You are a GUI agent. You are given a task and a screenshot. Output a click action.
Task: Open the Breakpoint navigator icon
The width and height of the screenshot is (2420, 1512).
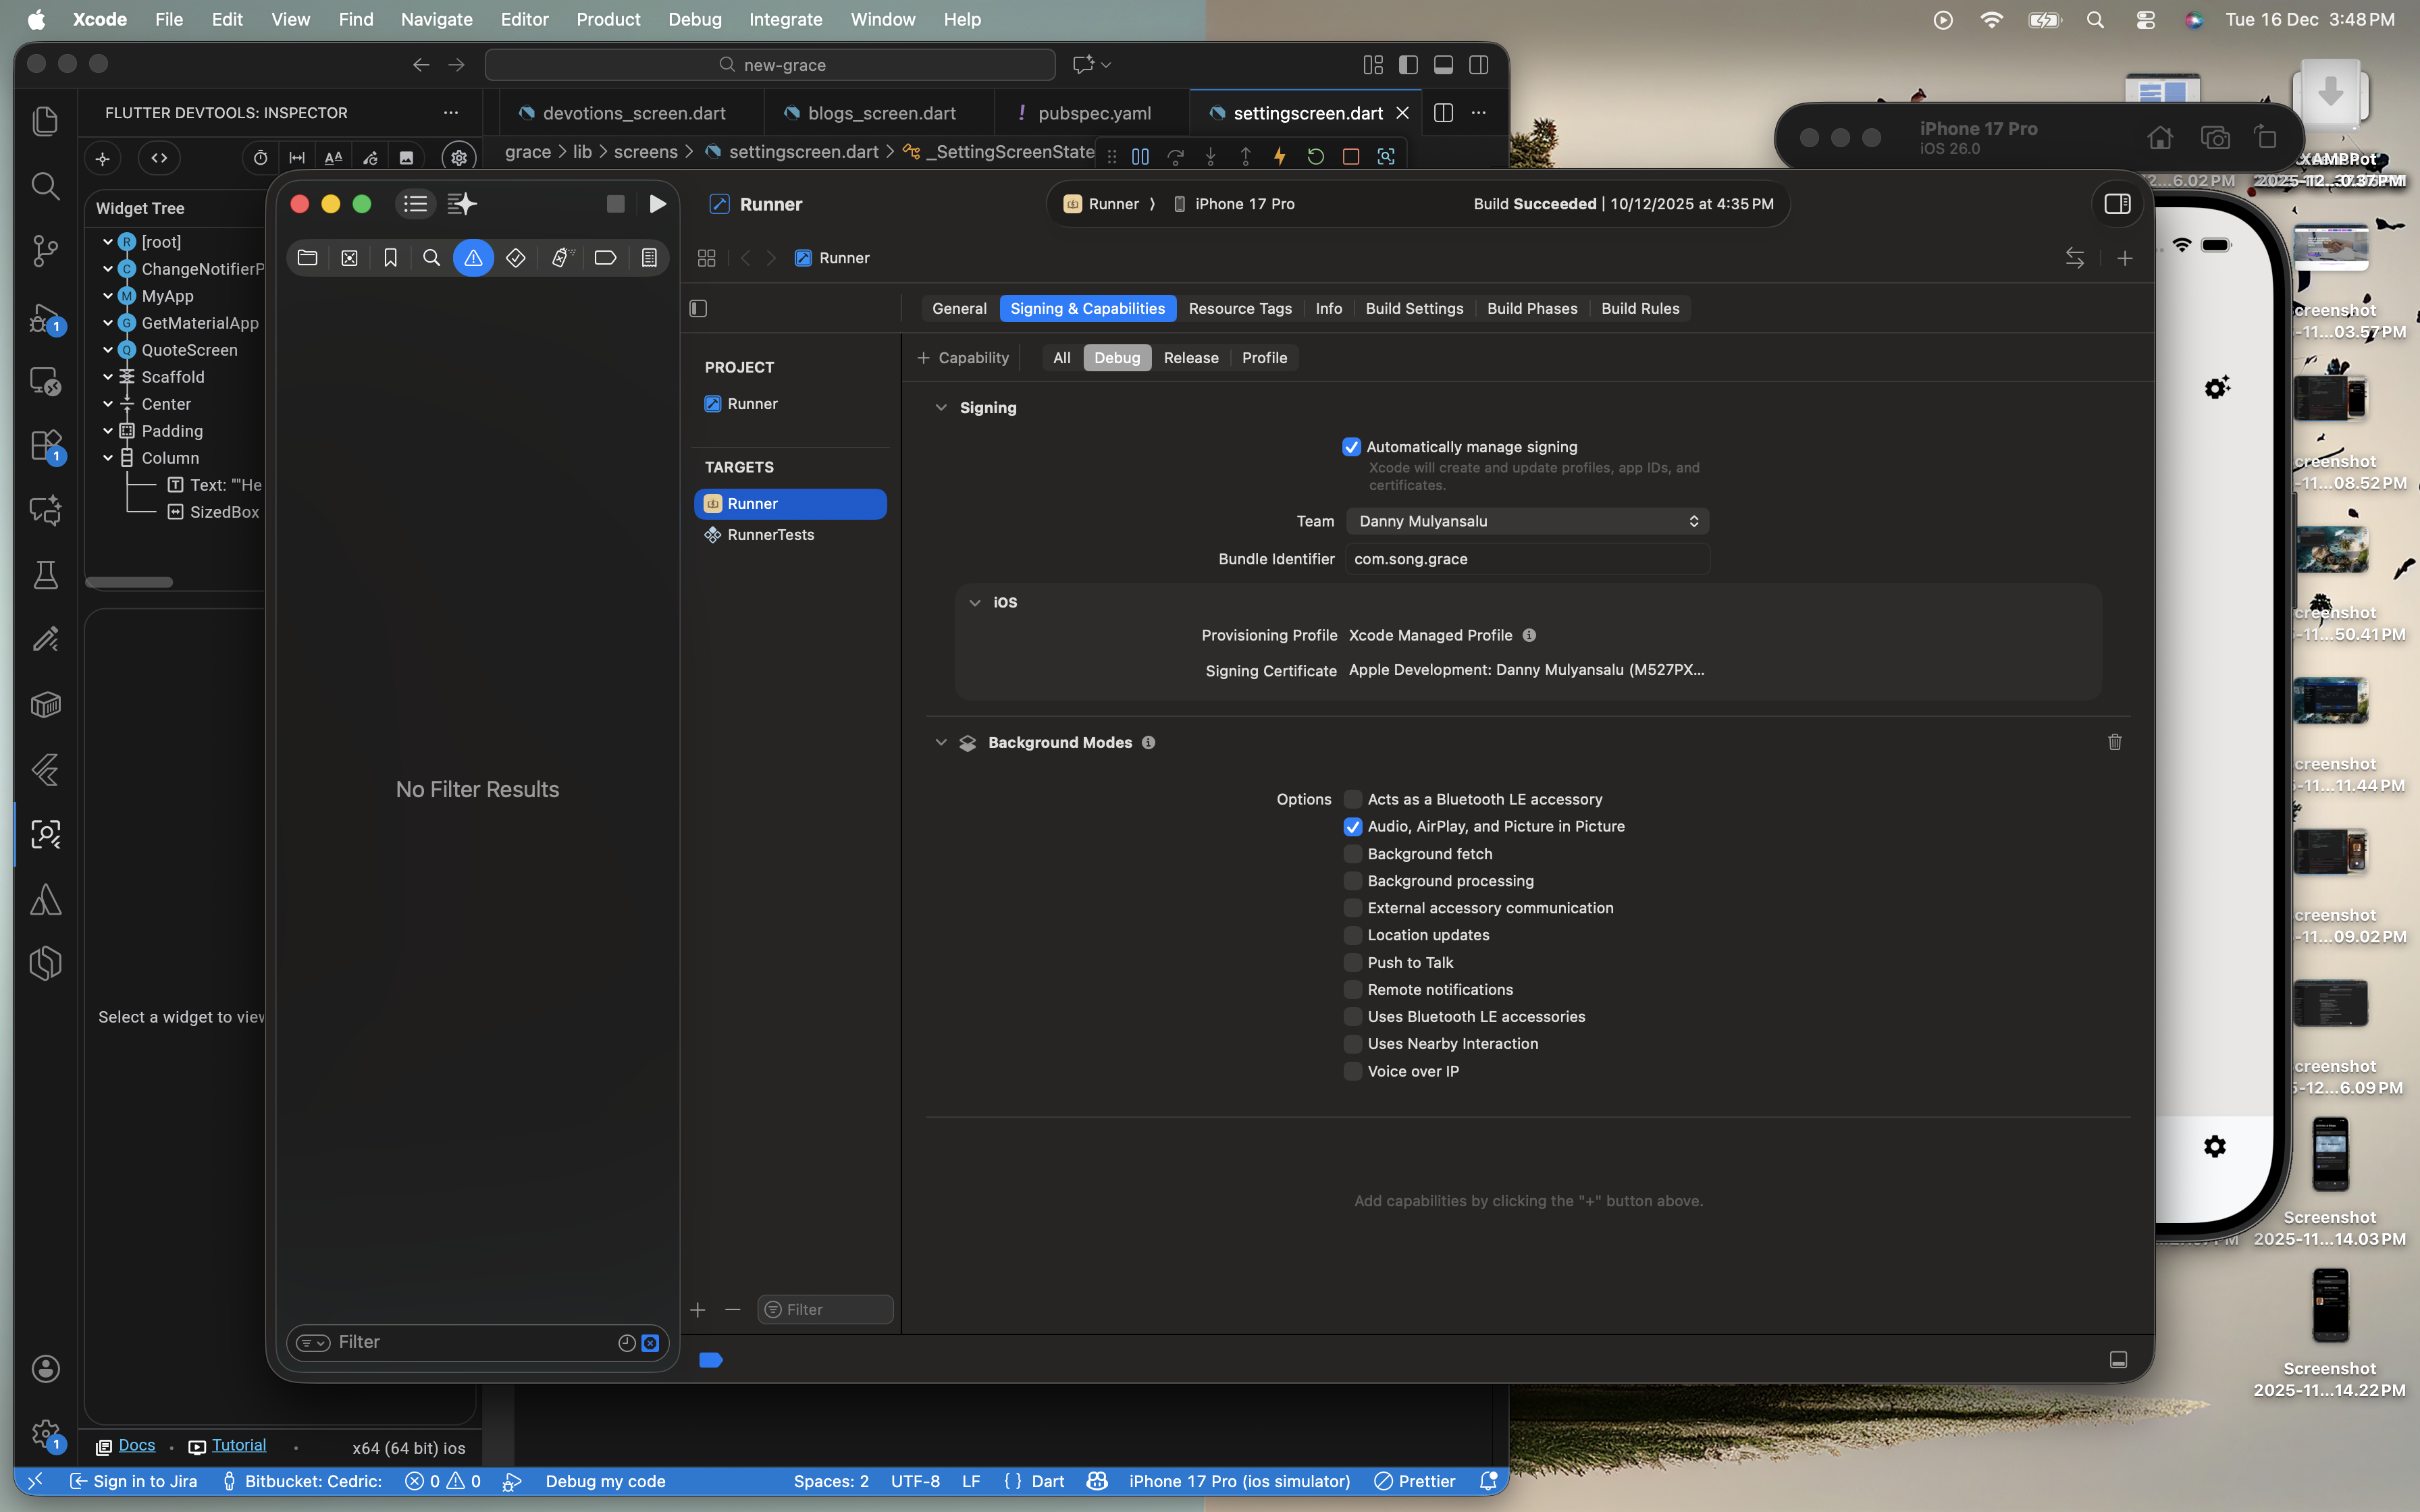coord(604,258)
